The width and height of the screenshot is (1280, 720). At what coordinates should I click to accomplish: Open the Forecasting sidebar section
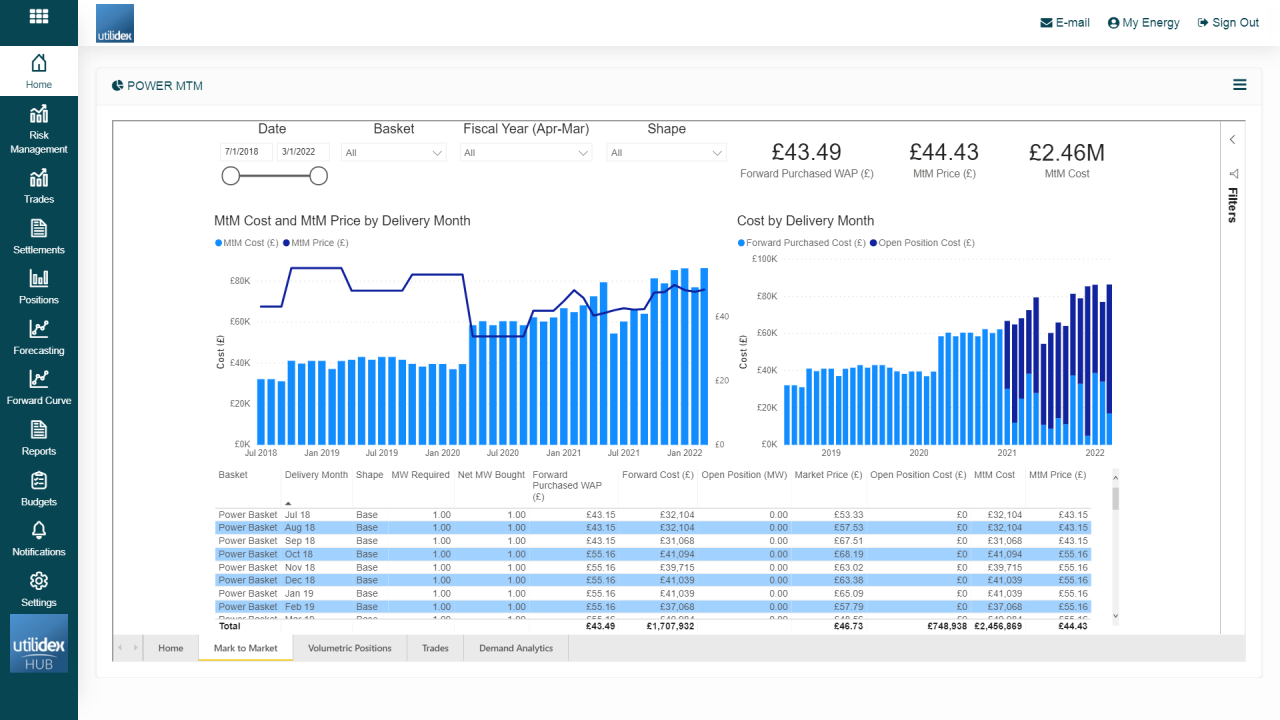tap(39, 337)
